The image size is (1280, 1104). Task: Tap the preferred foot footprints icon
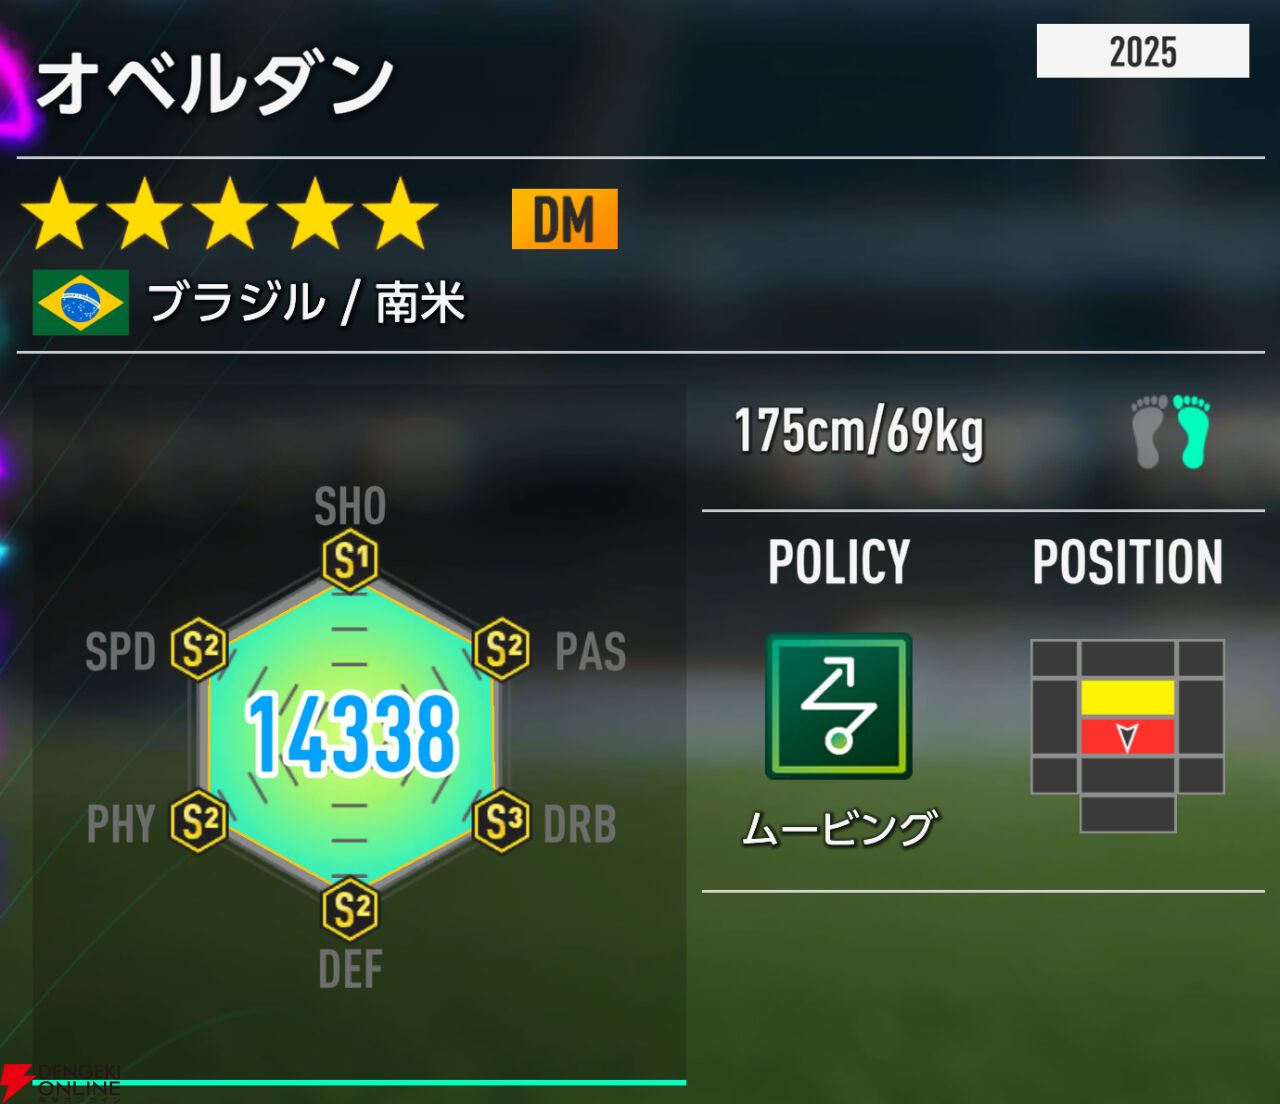pyautogui.click(x=1171, y=431)
